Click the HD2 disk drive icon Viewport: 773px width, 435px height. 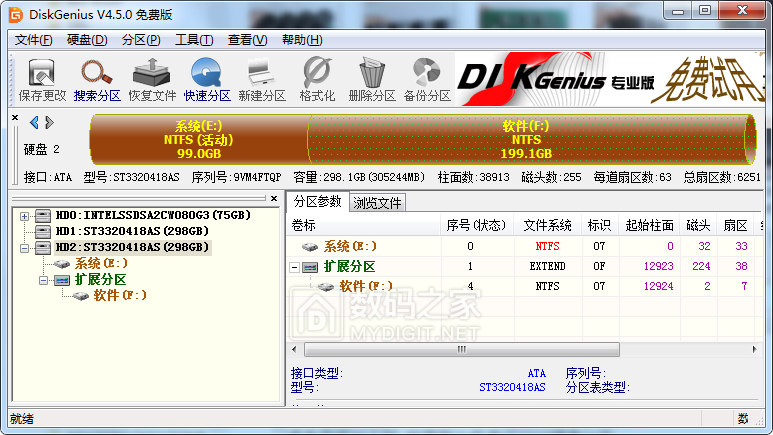(x=43, y=247)
